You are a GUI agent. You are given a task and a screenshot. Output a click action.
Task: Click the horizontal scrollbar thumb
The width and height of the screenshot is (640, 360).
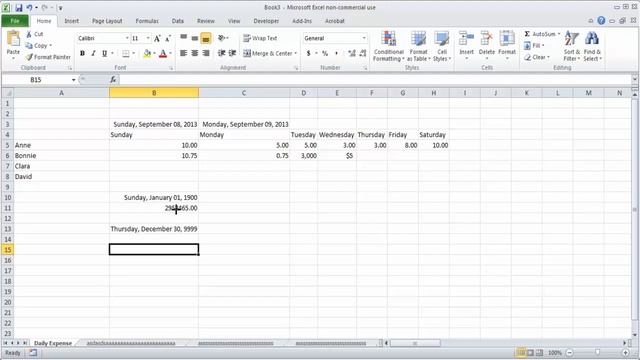(415, 343)
